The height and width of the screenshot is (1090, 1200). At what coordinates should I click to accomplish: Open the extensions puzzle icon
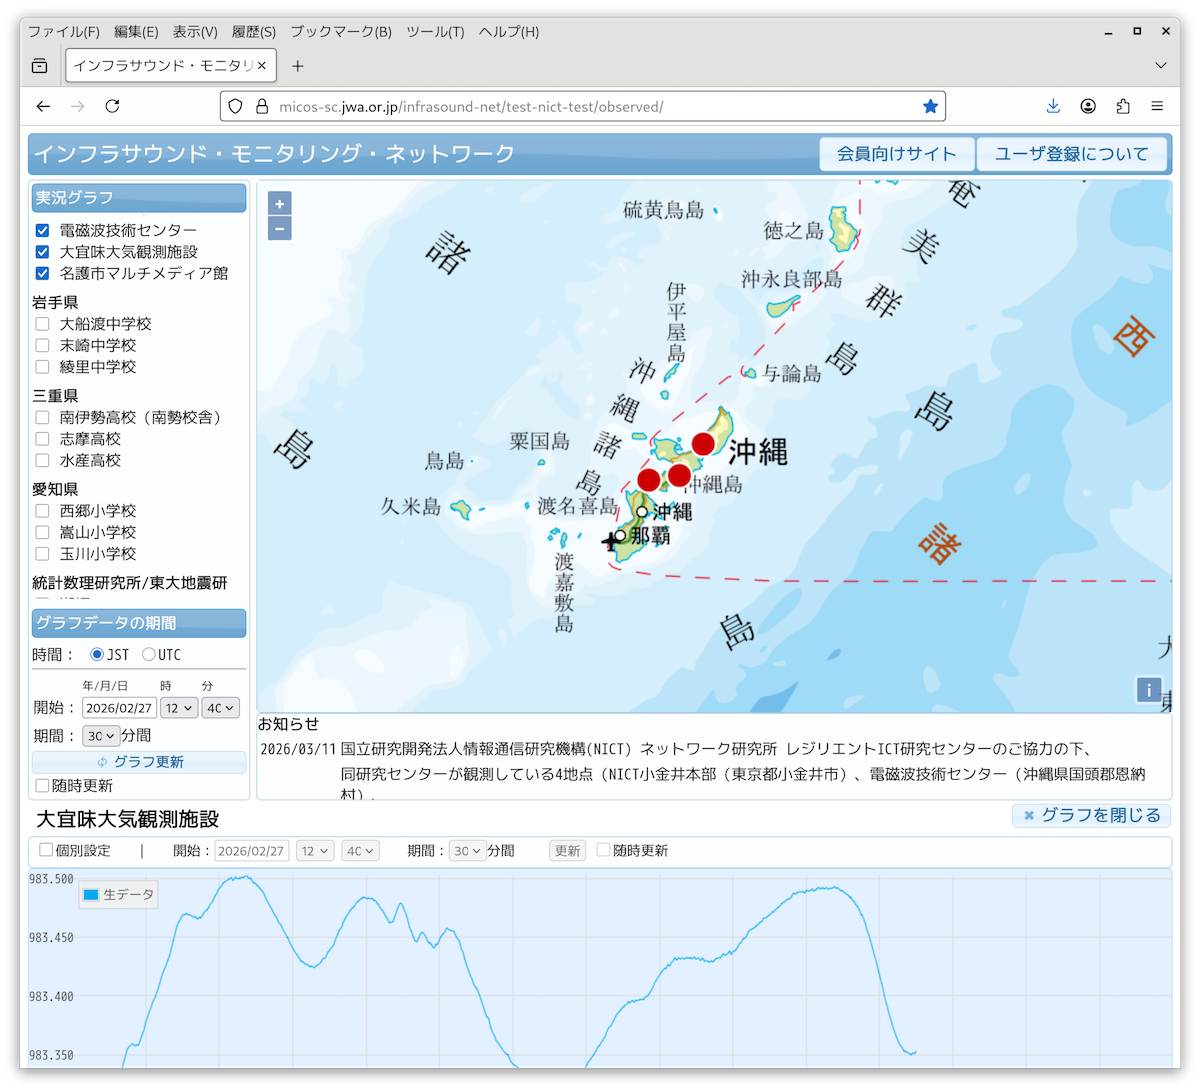tap(1122, 106)
